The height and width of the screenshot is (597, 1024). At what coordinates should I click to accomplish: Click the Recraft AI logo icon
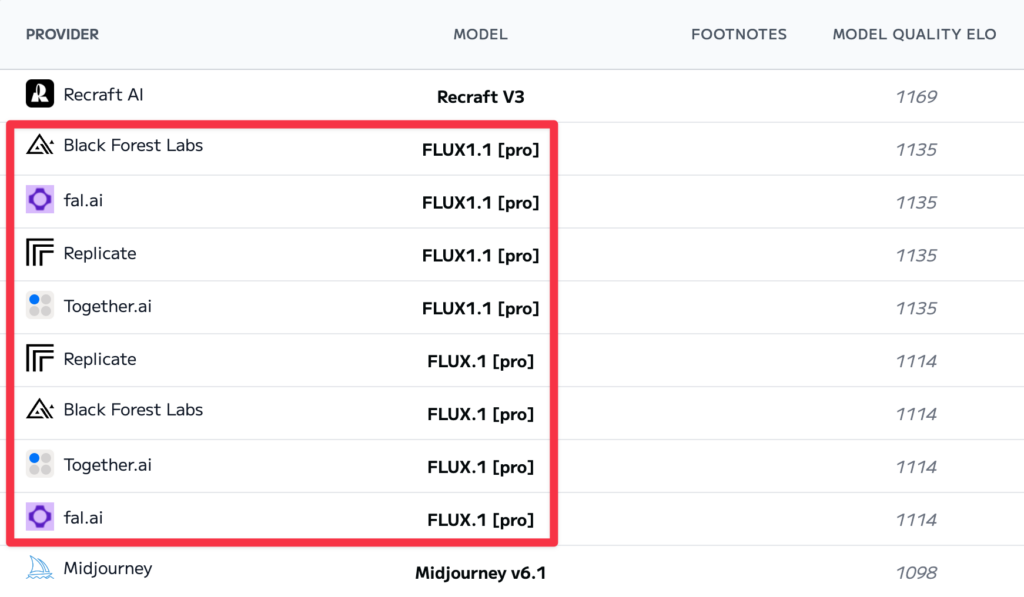tap(40, 94)
